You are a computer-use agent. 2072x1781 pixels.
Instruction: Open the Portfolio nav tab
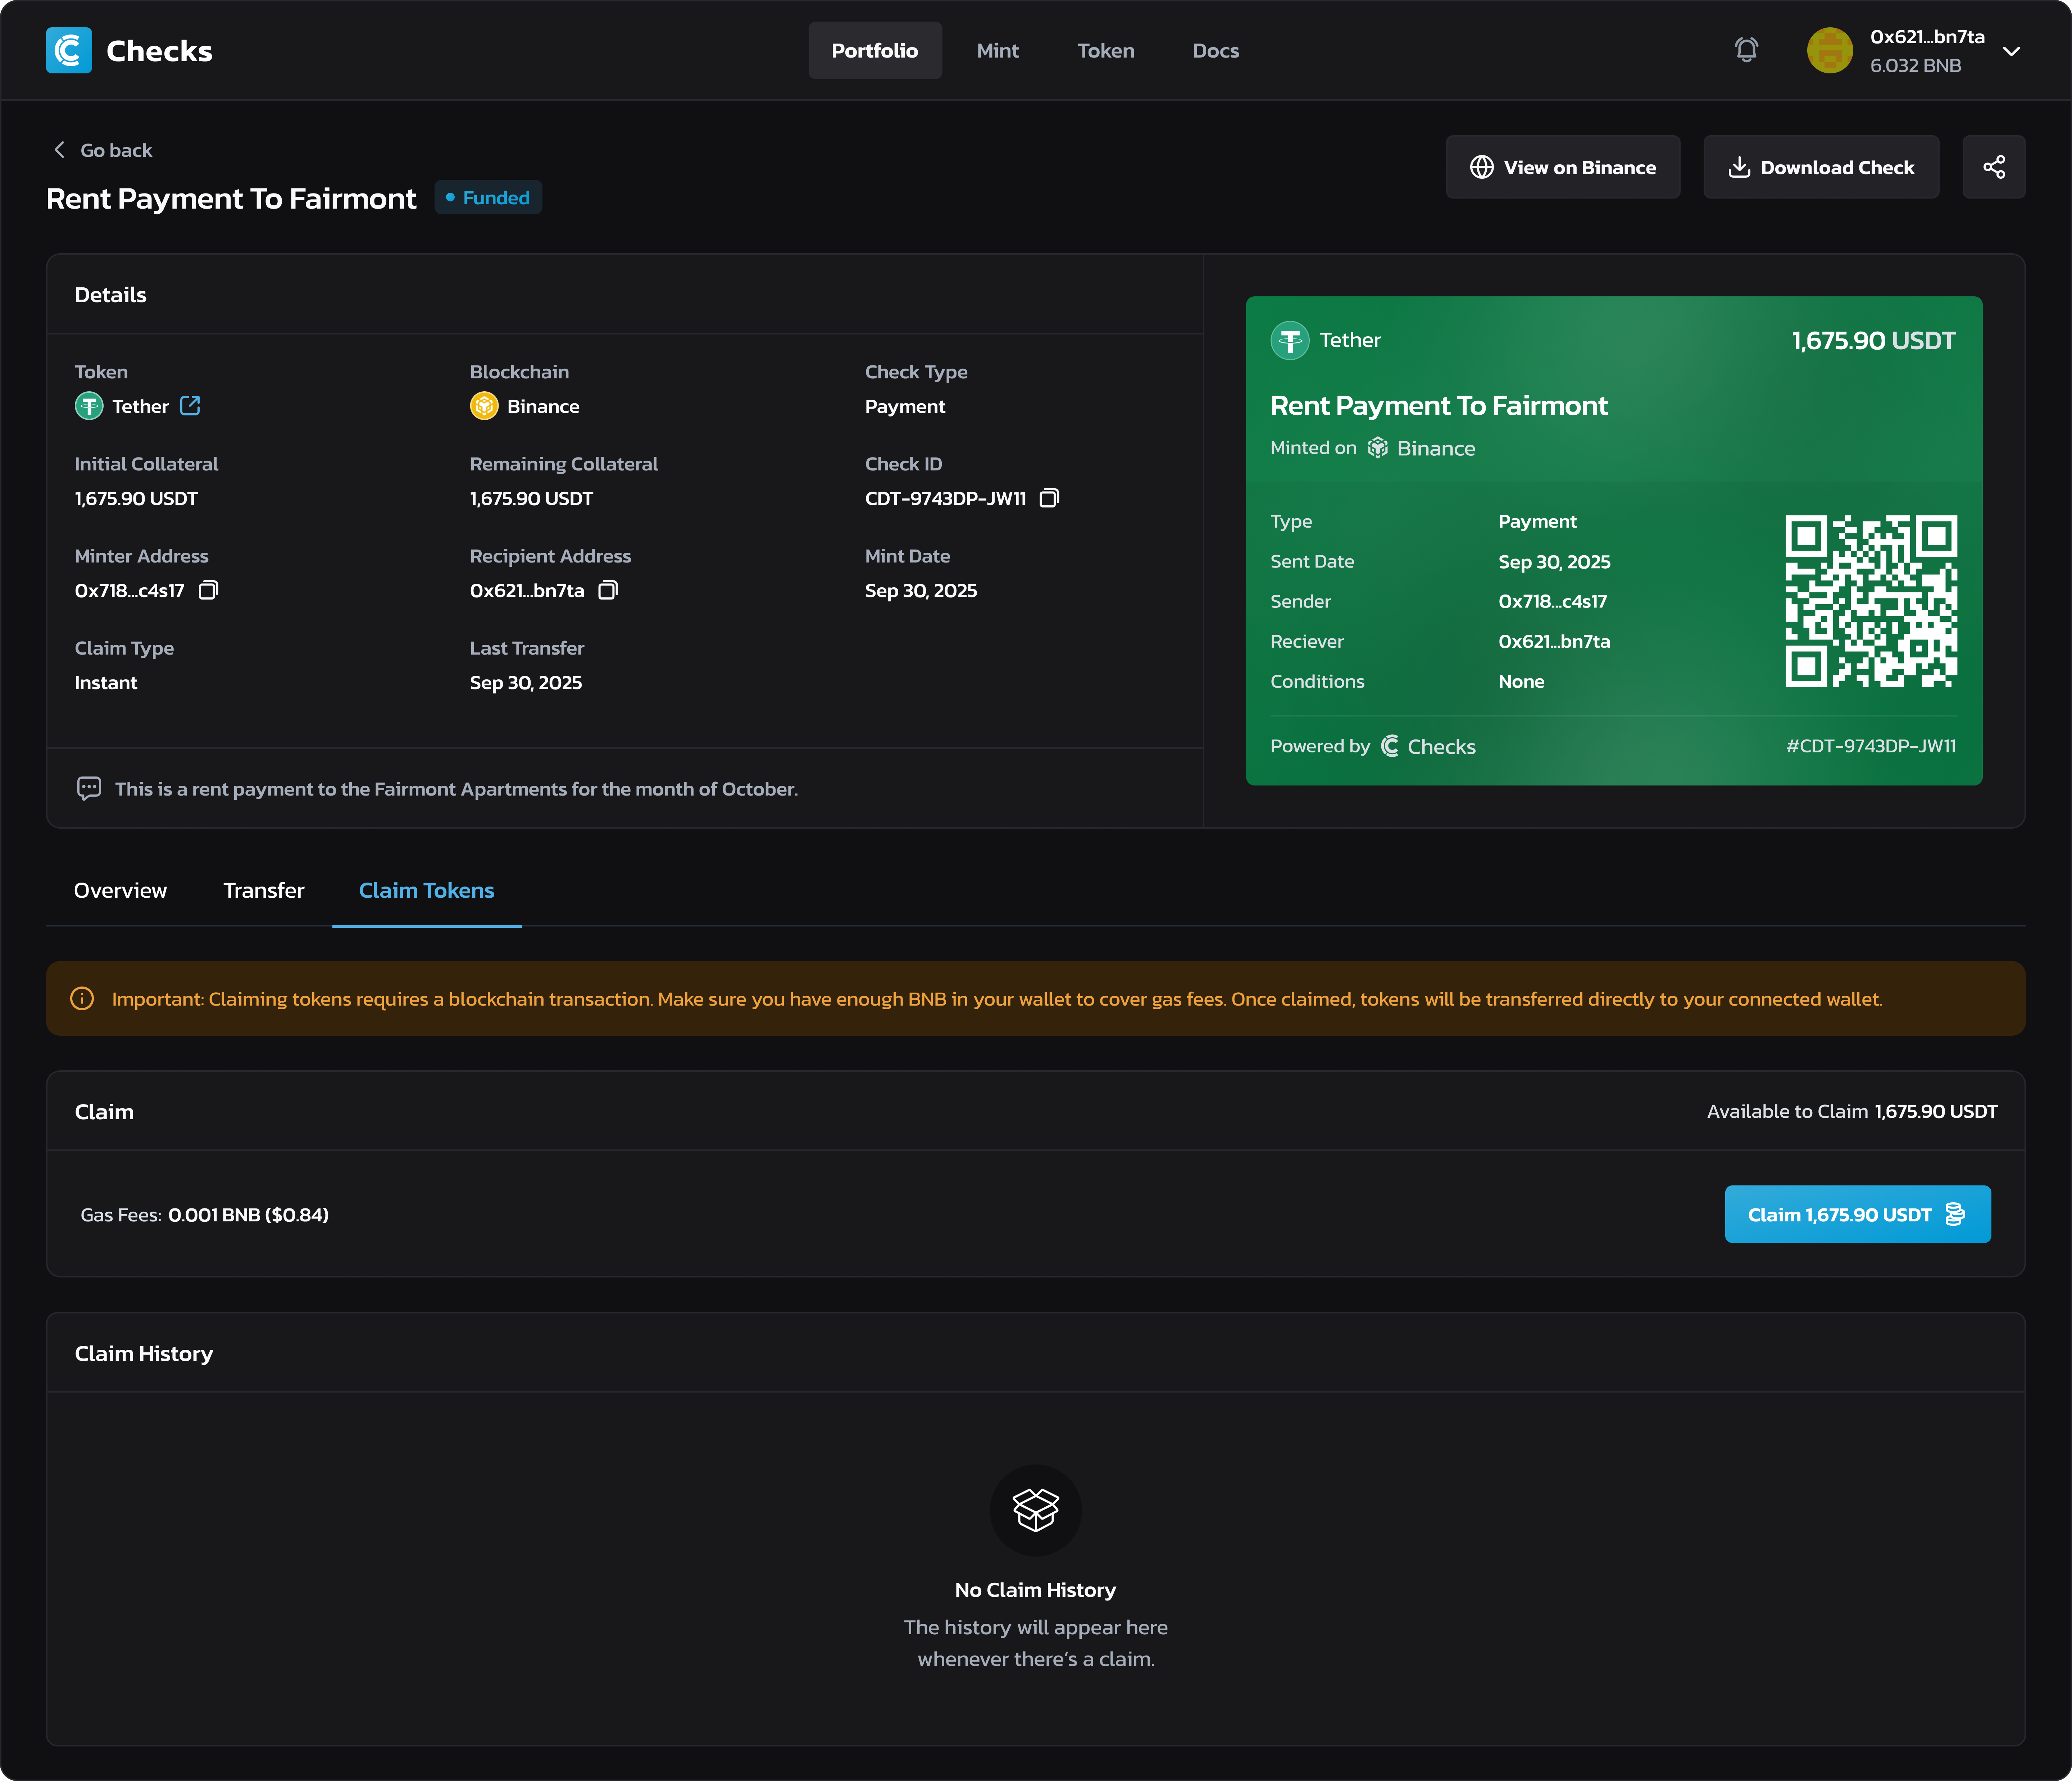[874, 50]
